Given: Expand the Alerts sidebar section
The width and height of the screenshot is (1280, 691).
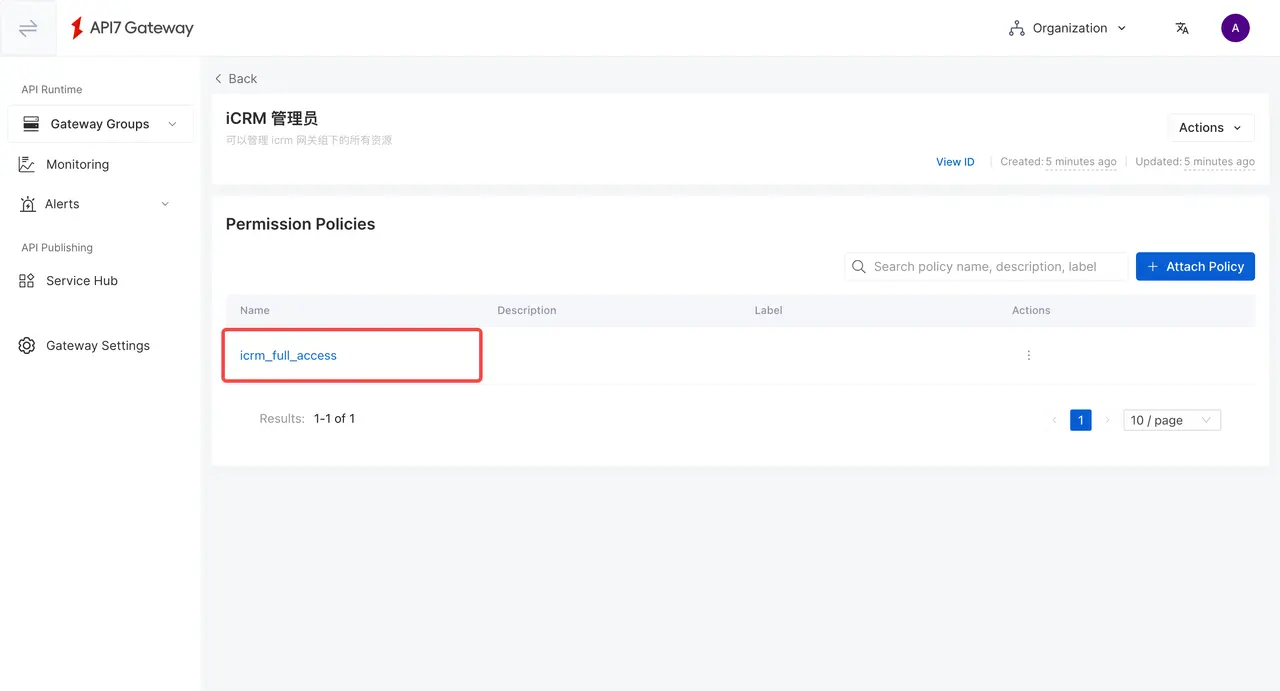Looking at the screenshot, I should 95,204.
